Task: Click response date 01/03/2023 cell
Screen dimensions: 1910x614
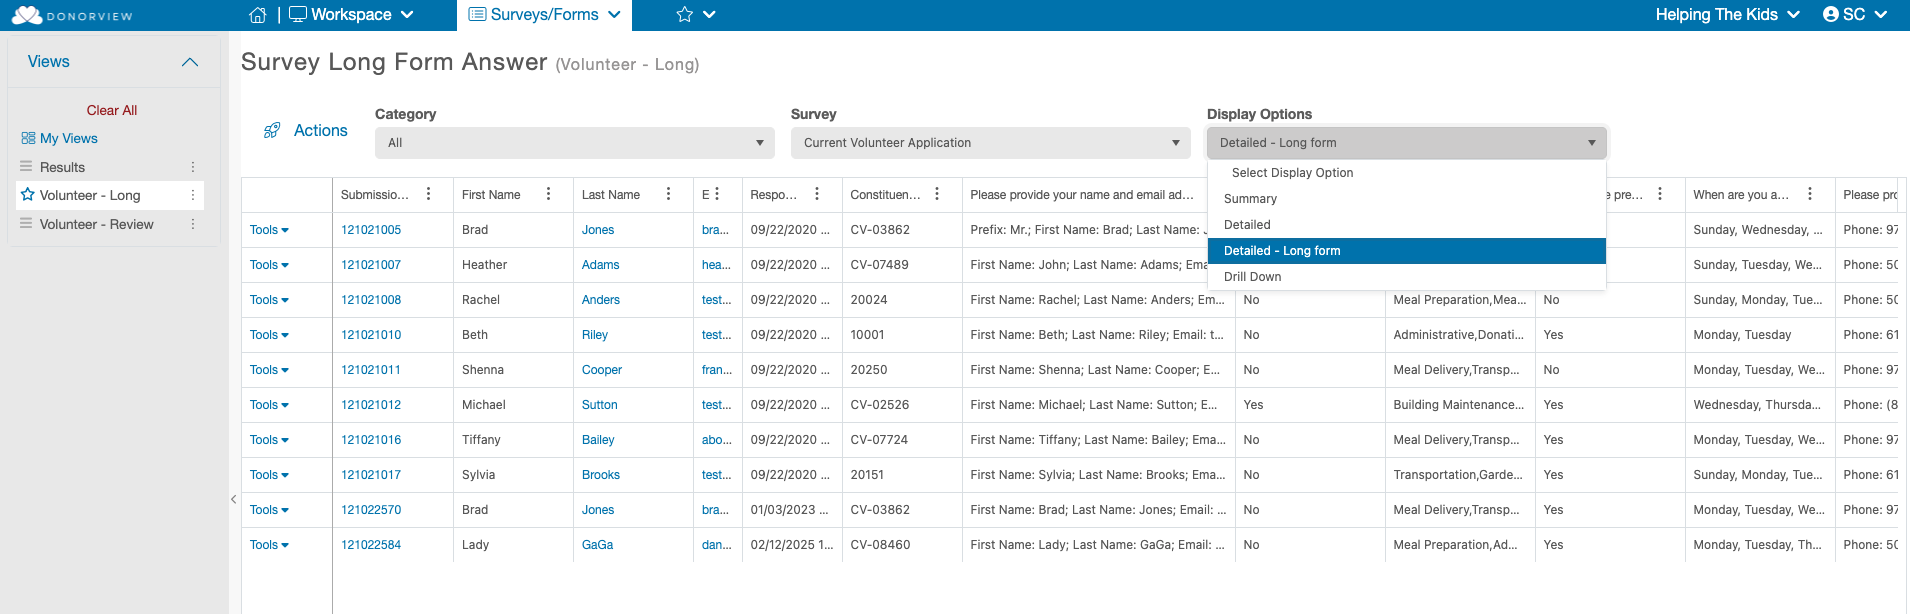Action: [x=790, y=510]
